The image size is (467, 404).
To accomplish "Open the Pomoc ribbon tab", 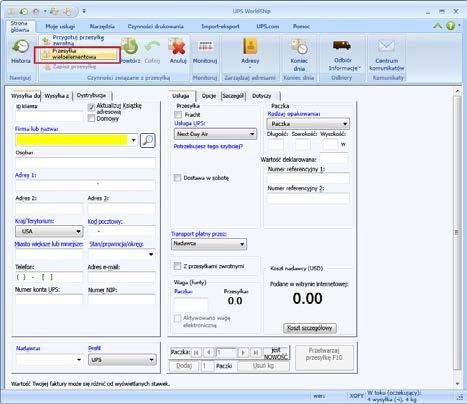I will [301, 26].
